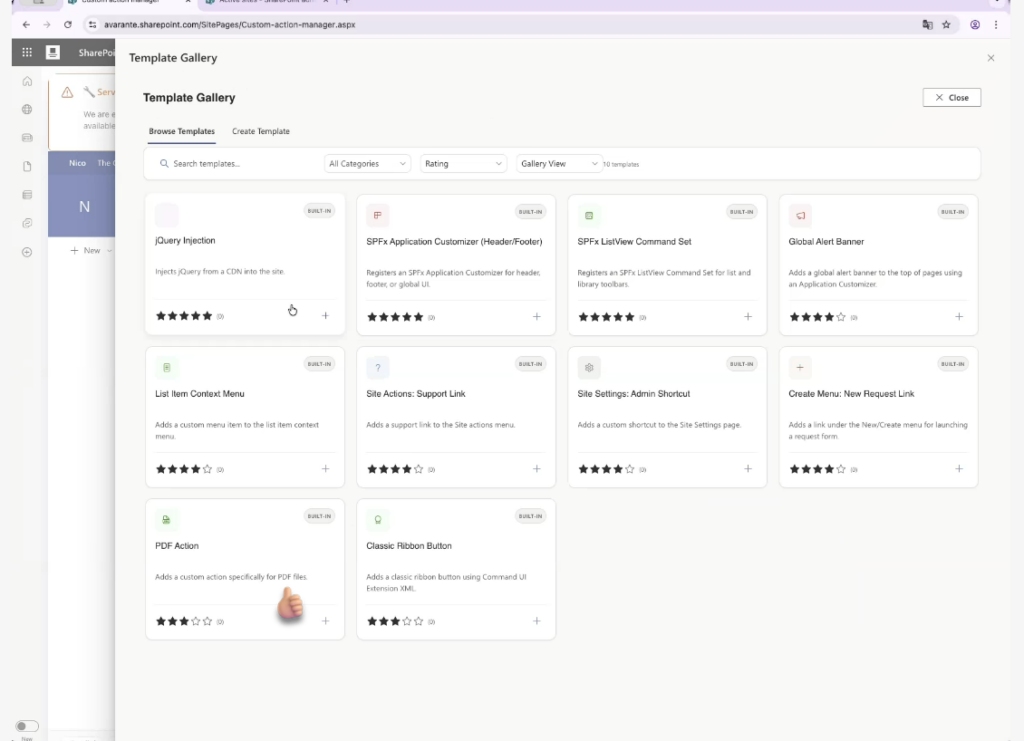Select the Browse Templates tab
Image resolution: width=1024 pixels, height=741 pixels.
(x=181, y=131)
